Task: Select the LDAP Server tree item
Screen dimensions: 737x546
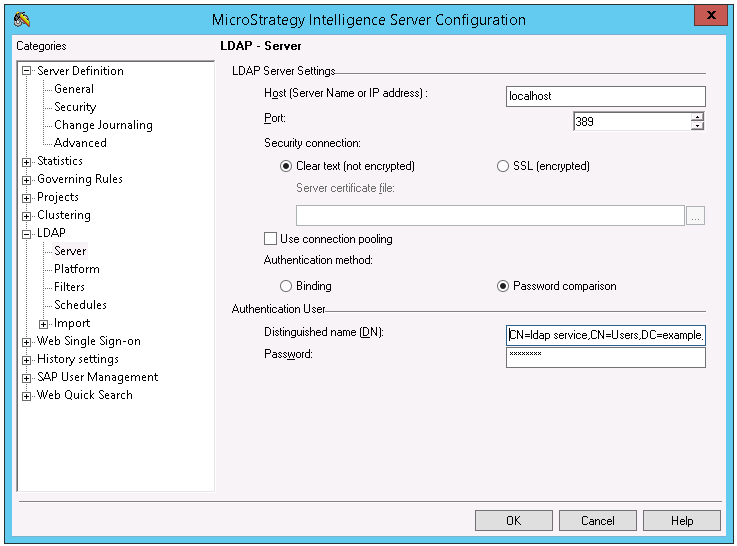Action: [70, 251]
